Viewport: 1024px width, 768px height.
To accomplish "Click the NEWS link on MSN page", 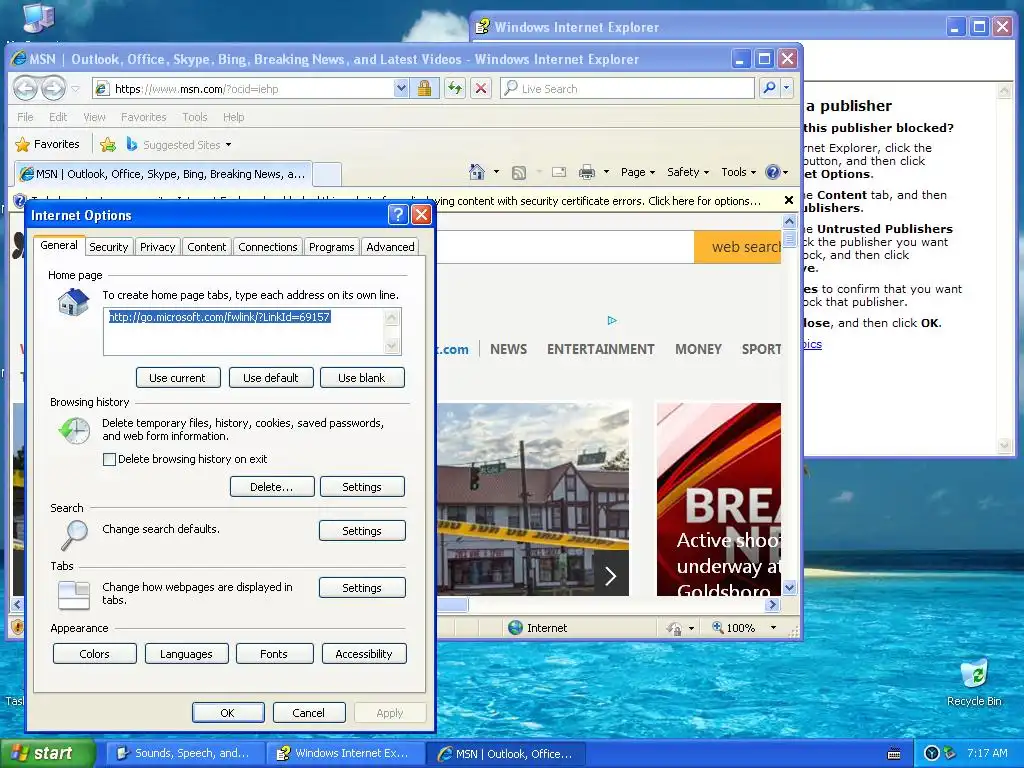I will (x=508, y=349).
